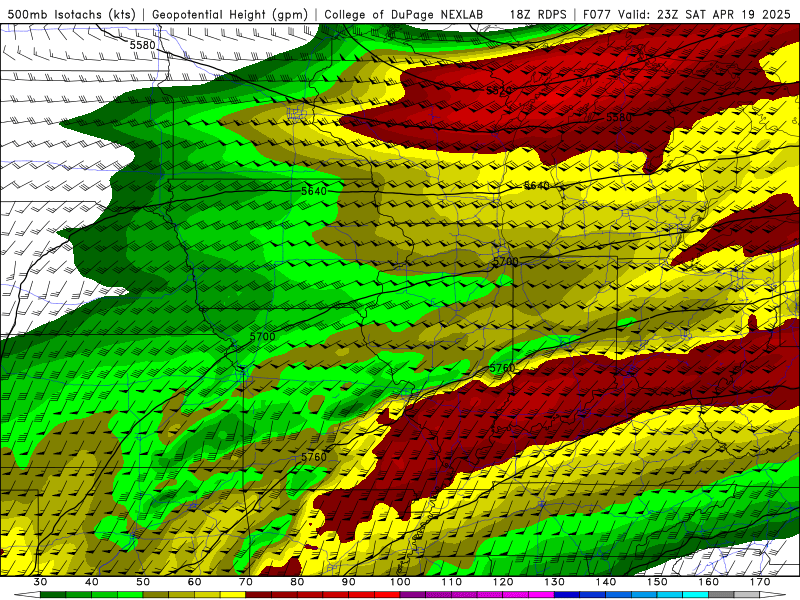The image size is (800, 600).
Task: Click the 5580 contour label on white background
Action: [x=142, y=45]
